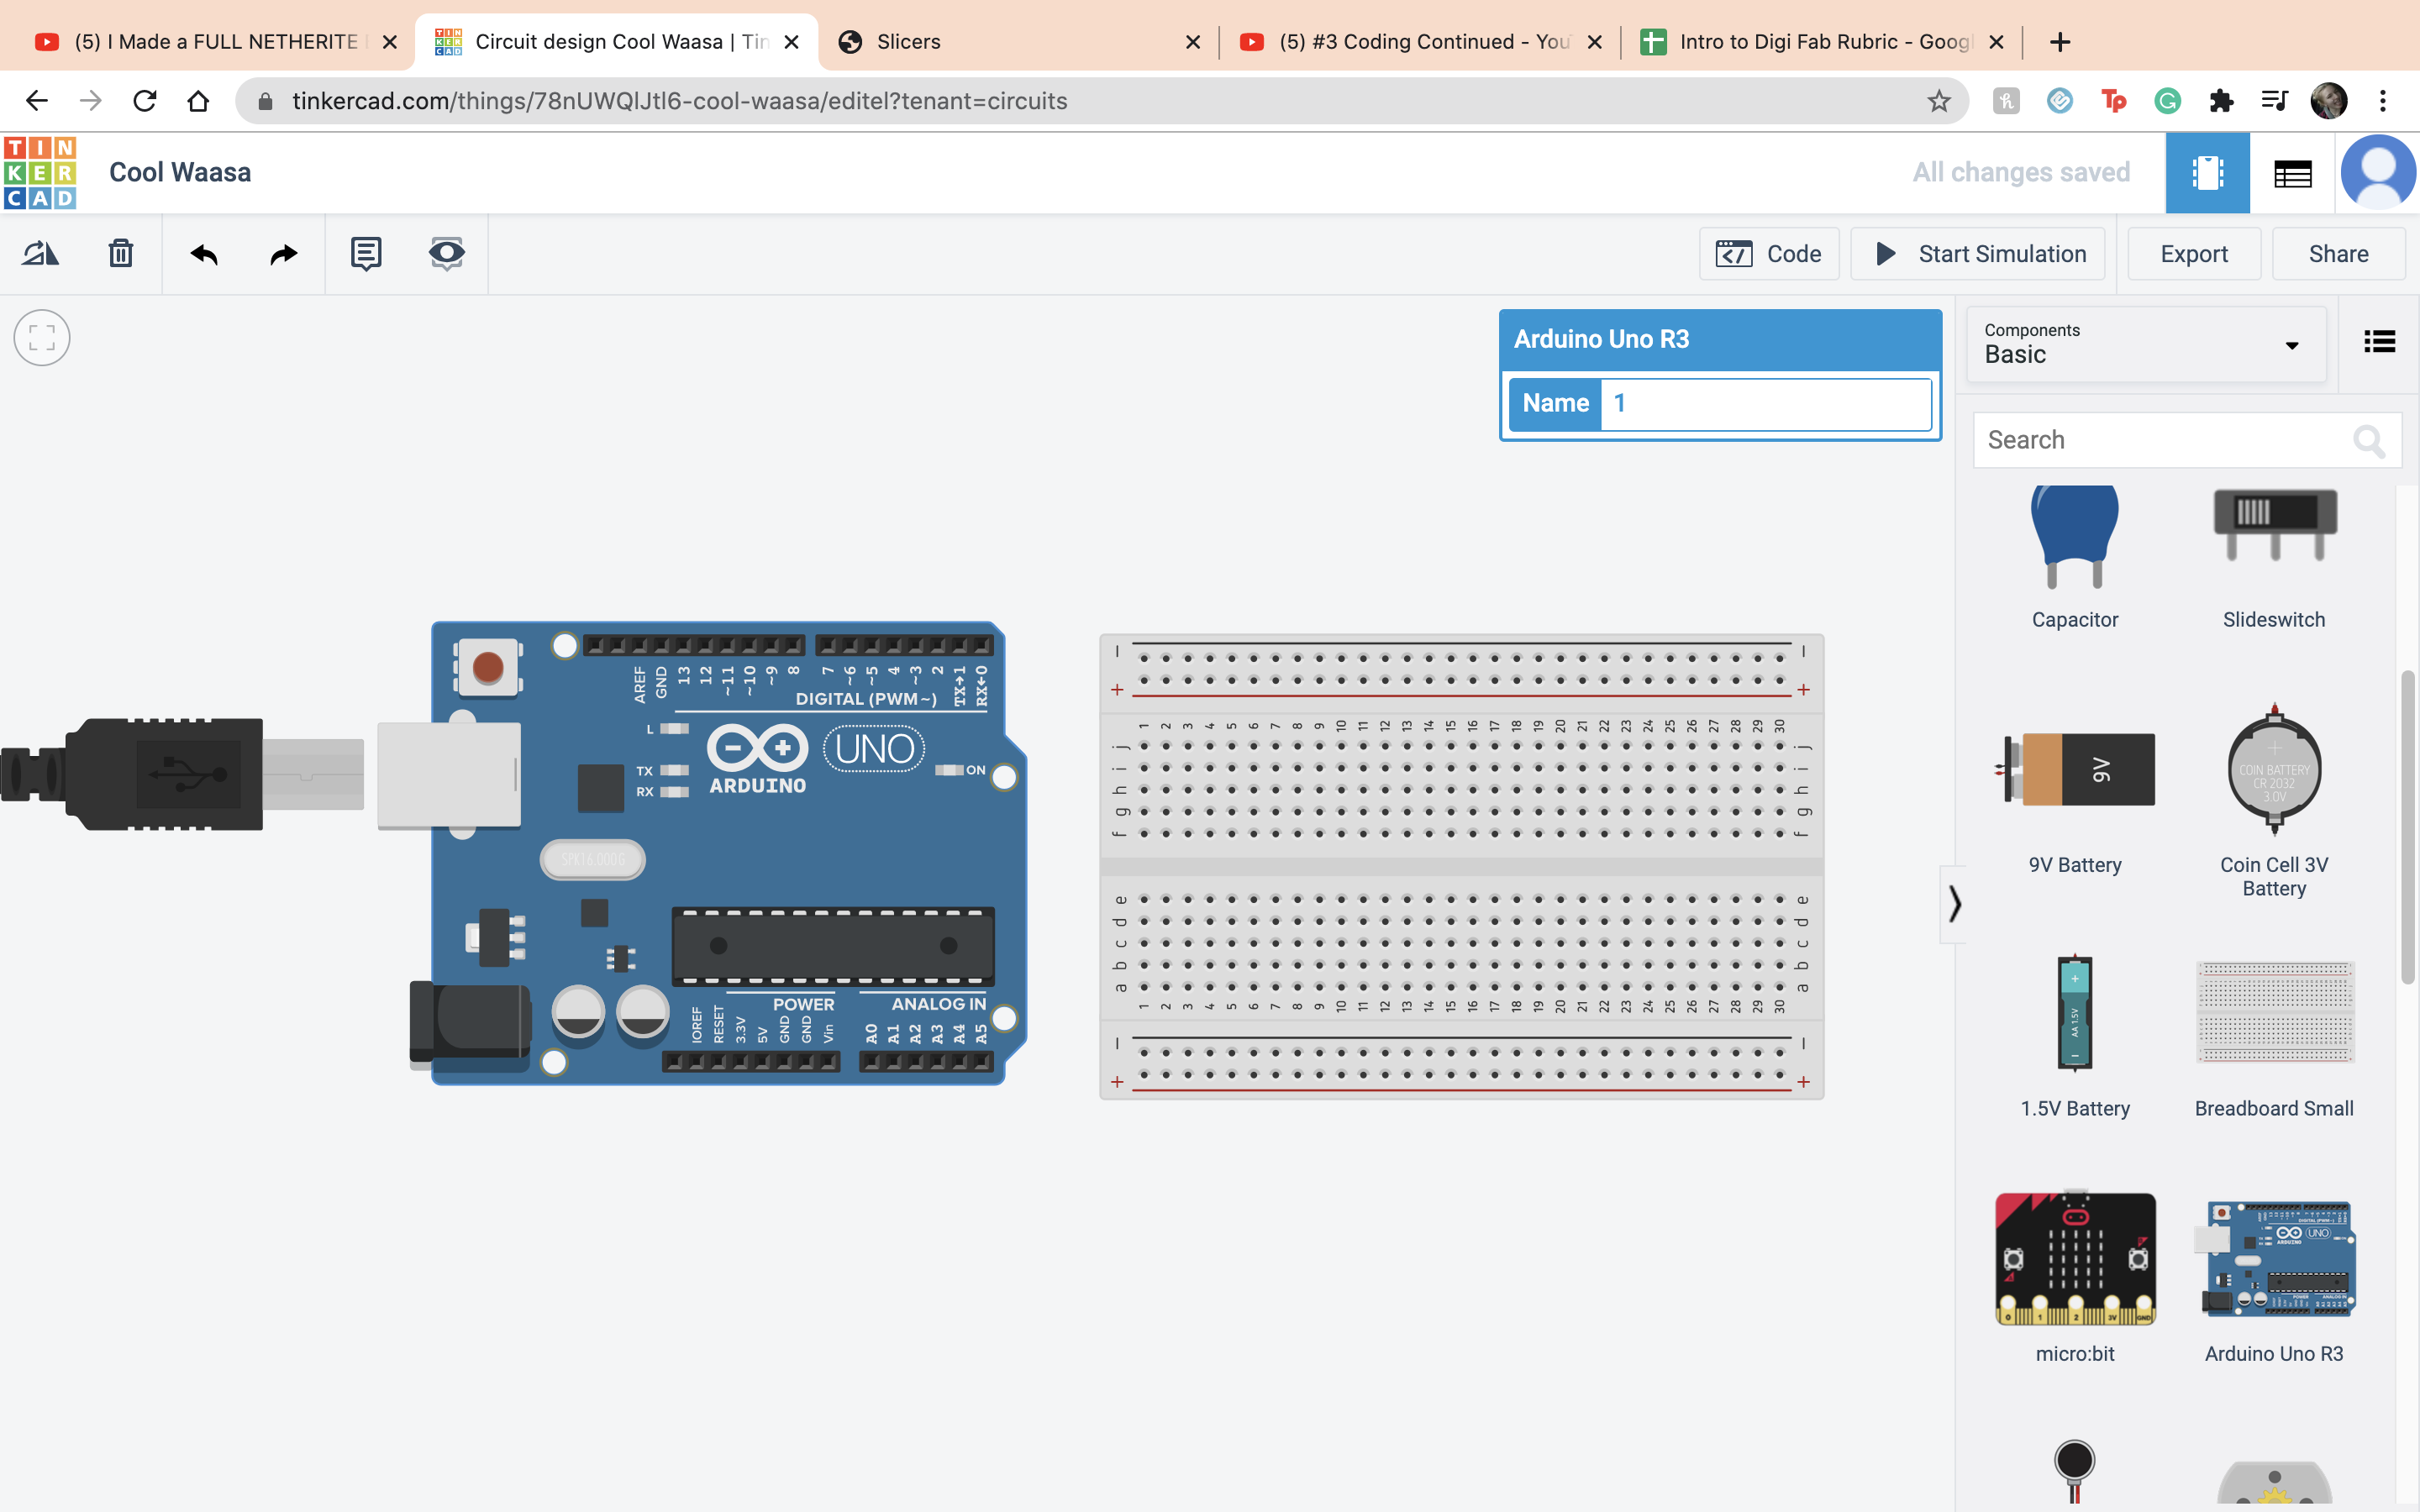Viewport: 2420px width, 1512px height.
Task: Select the 1.5V Battery component
Action: click(x=2074, y=1035)
